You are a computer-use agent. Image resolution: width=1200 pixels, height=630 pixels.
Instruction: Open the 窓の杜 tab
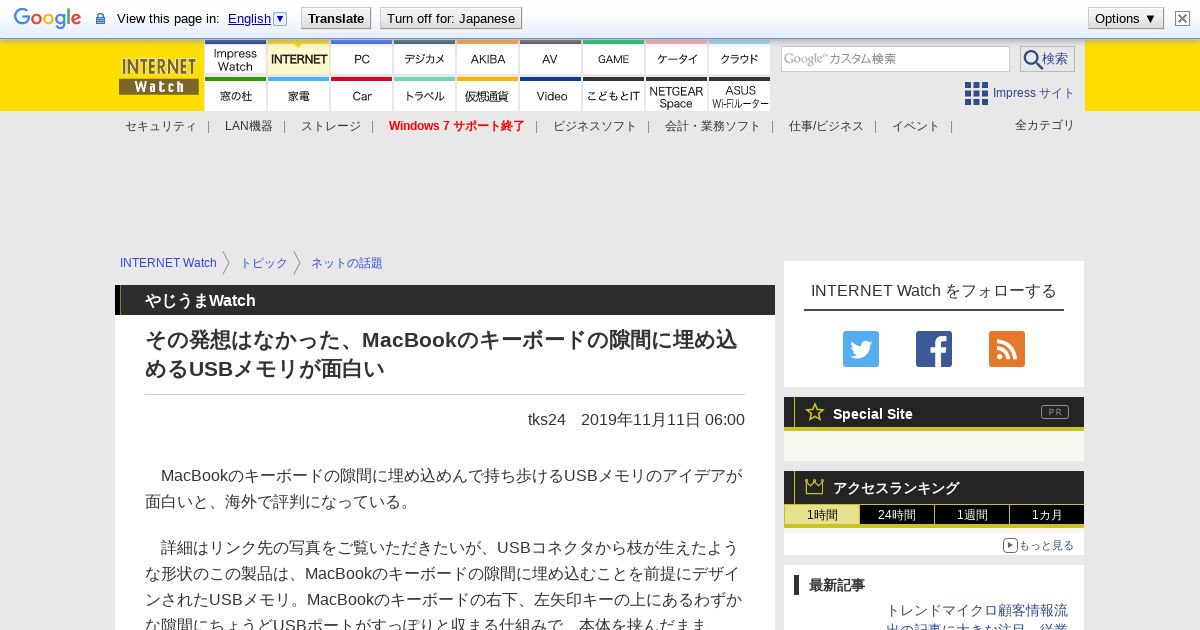[235, 95]
